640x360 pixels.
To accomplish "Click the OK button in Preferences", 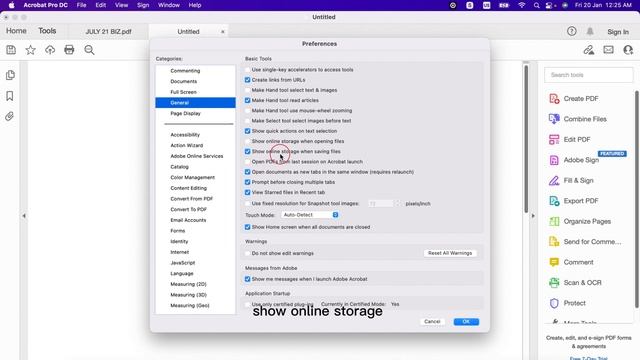I will [x=466, y=322].
